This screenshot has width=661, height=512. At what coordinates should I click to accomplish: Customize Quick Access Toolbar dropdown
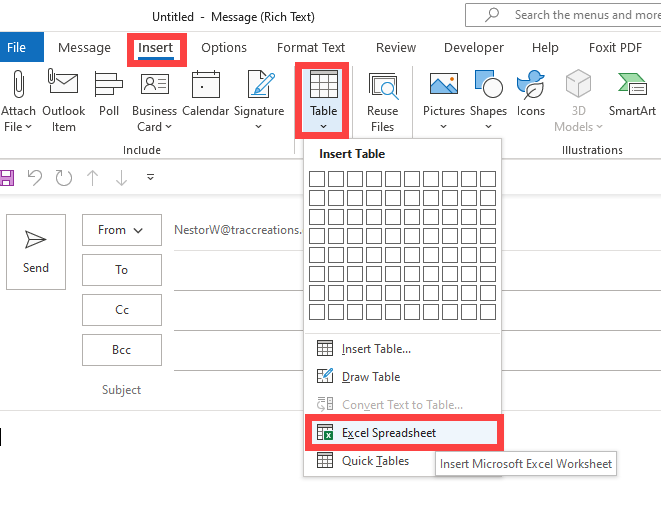[x=150, y=177]
